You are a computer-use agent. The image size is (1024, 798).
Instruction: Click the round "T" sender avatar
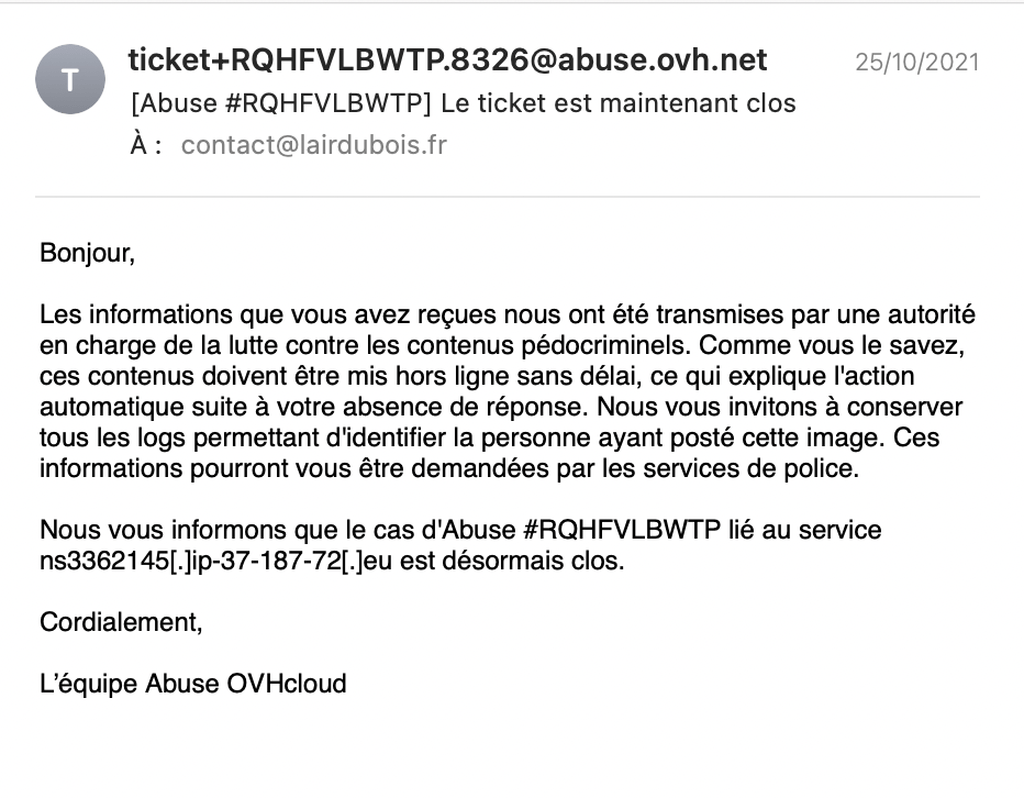point(70,80)
